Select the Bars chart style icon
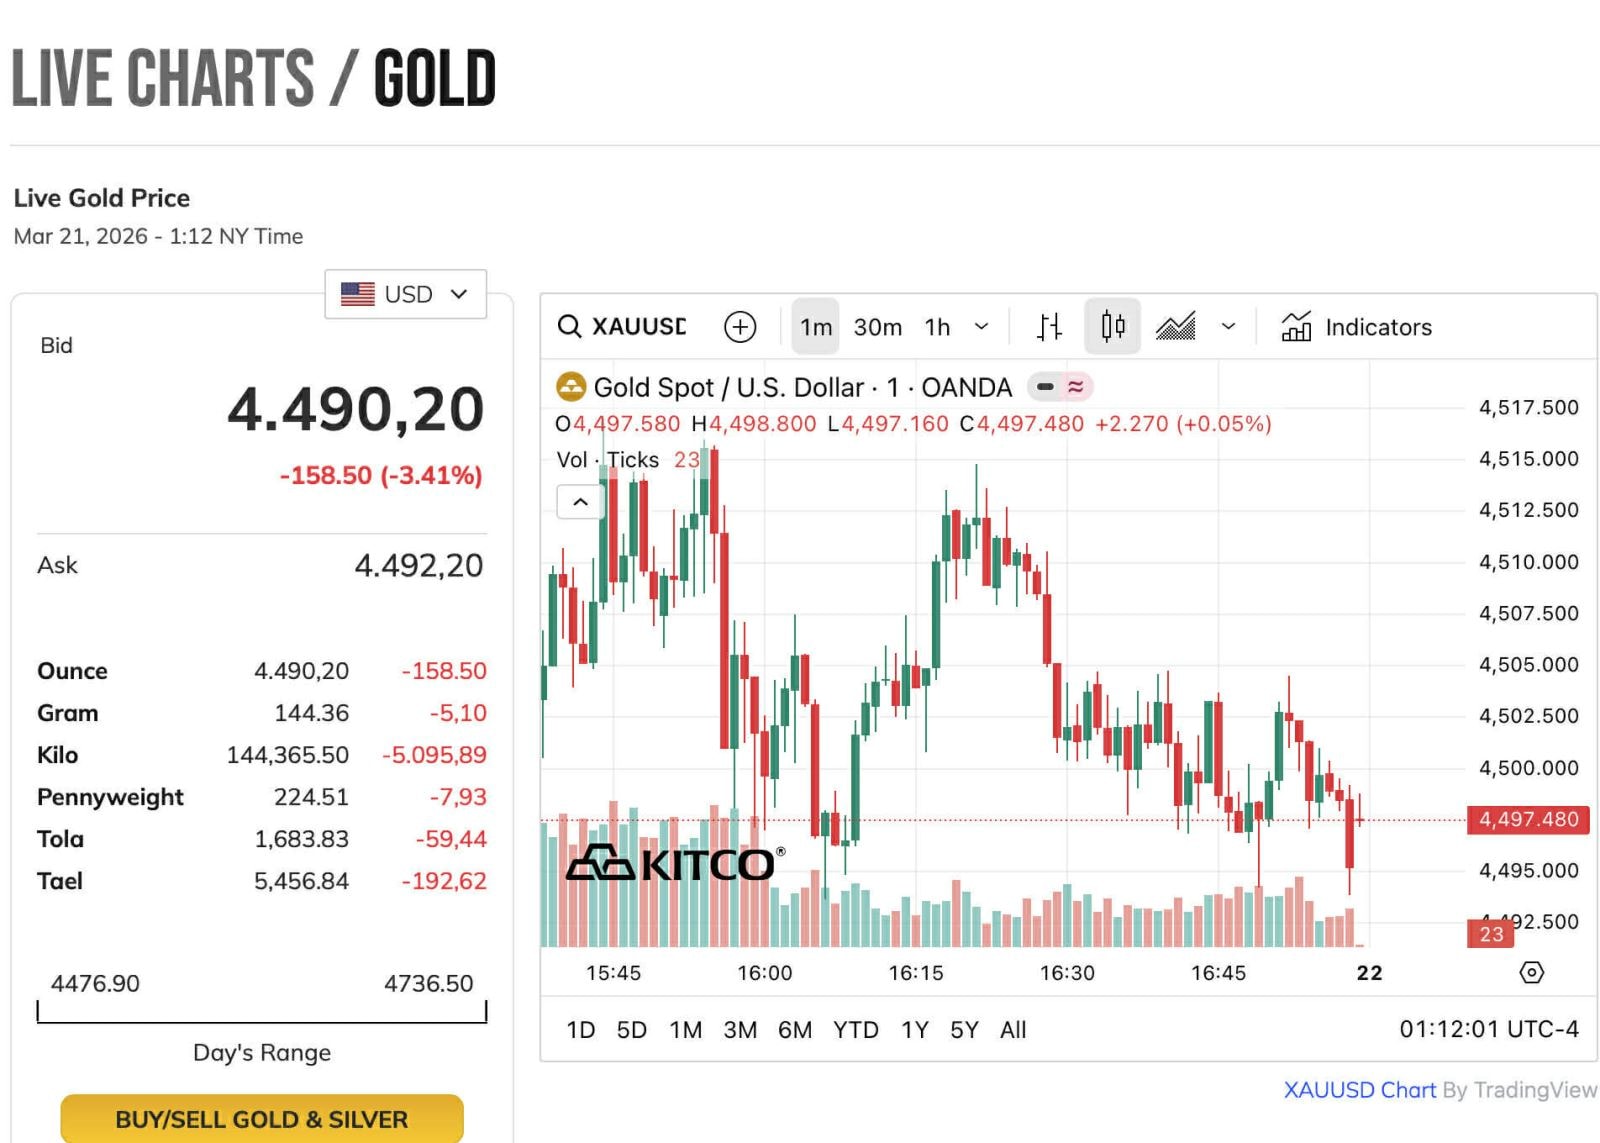Image resolution: width=1600 pixels, height=1143 pixels. tap(1049, 327)
